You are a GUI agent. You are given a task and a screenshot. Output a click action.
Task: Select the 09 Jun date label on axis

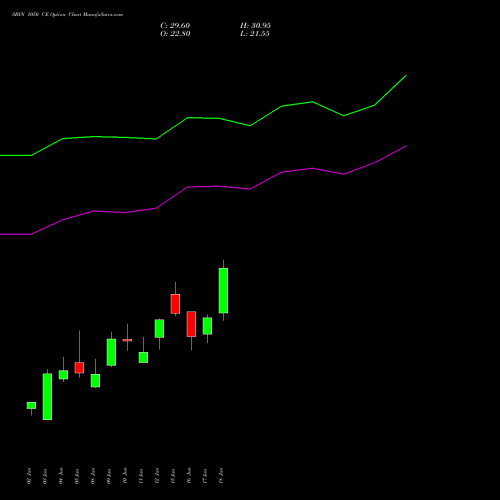click(x=109, y=476)
